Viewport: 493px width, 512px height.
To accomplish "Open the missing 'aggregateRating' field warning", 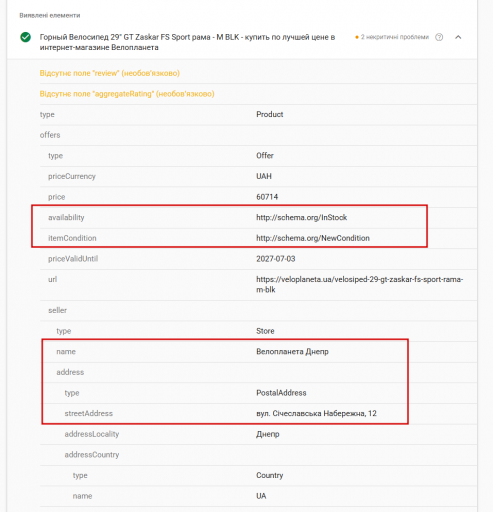I will pyautogui.click(x=127, y=94).
